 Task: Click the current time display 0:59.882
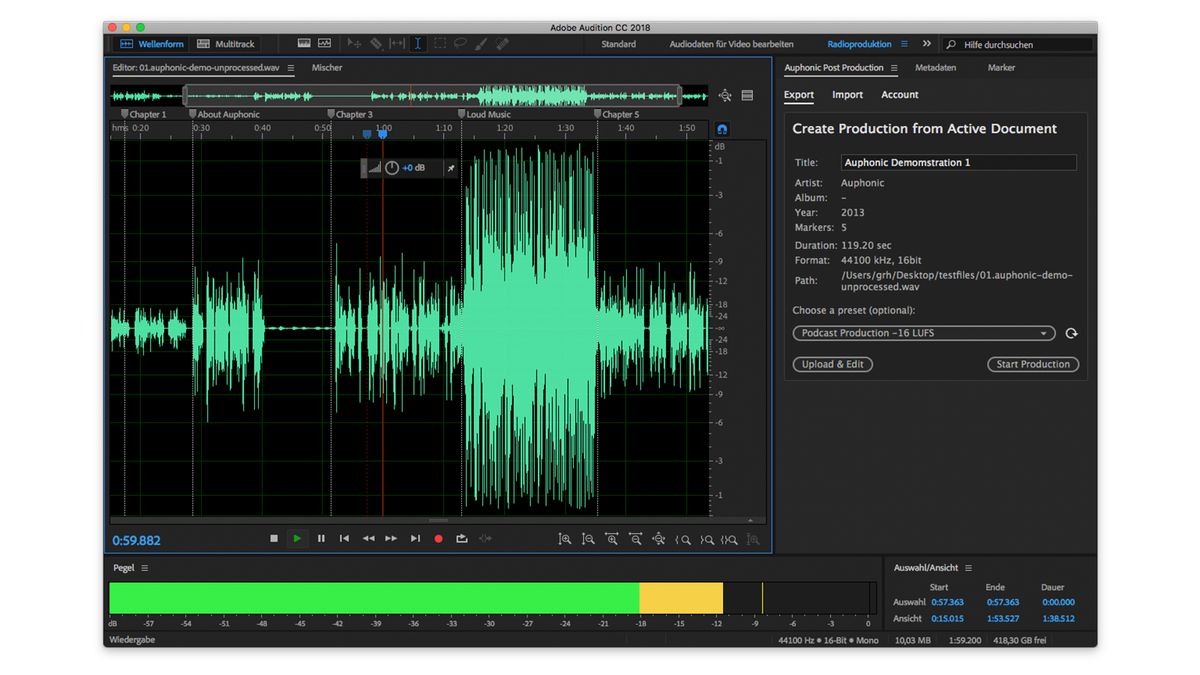point(136,540)
